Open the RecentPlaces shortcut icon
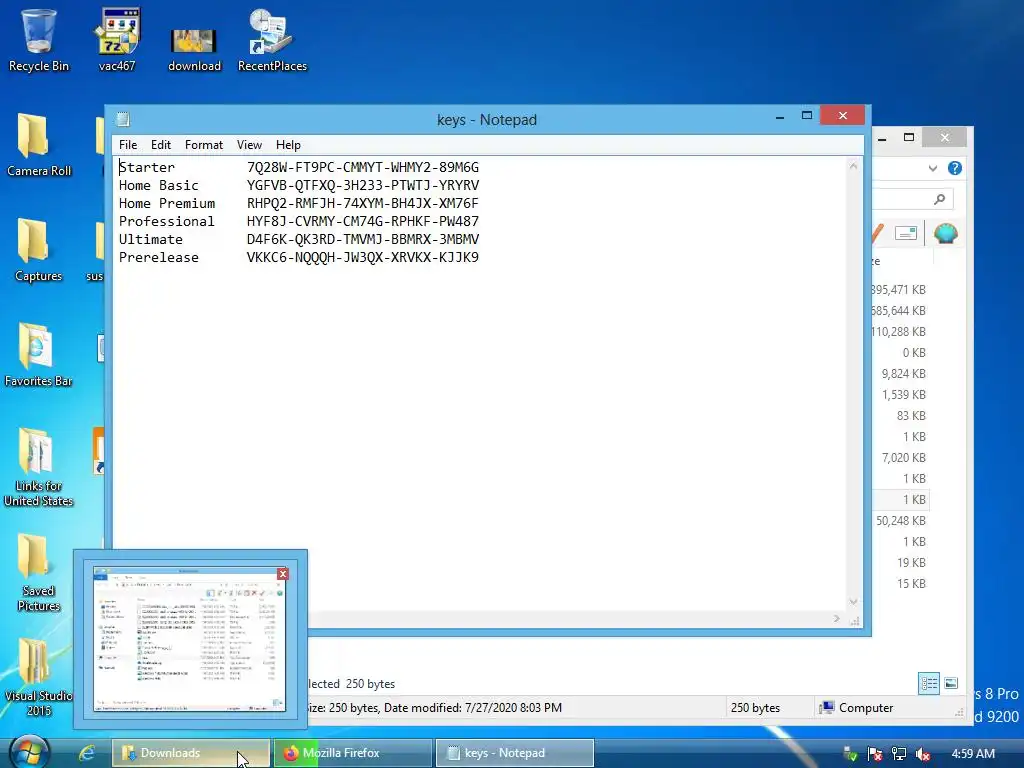Viewport: 1024px width, 768px height. [x=272, y=39]
